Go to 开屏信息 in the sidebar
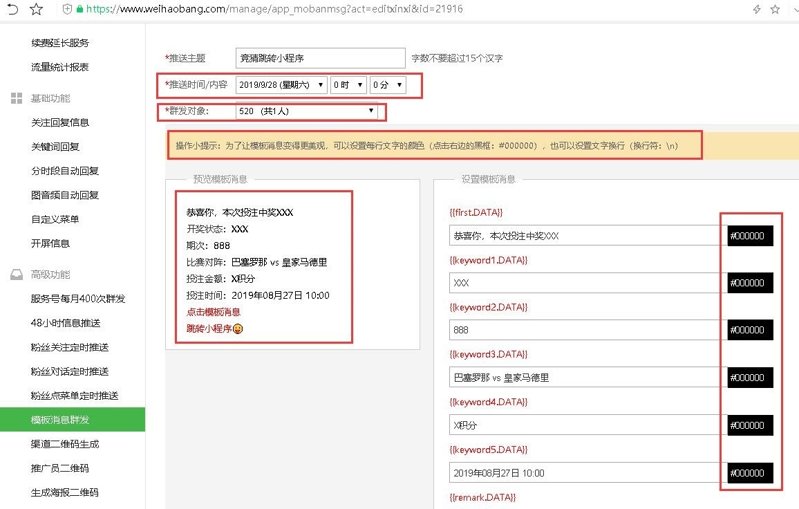 coord(50,244)
